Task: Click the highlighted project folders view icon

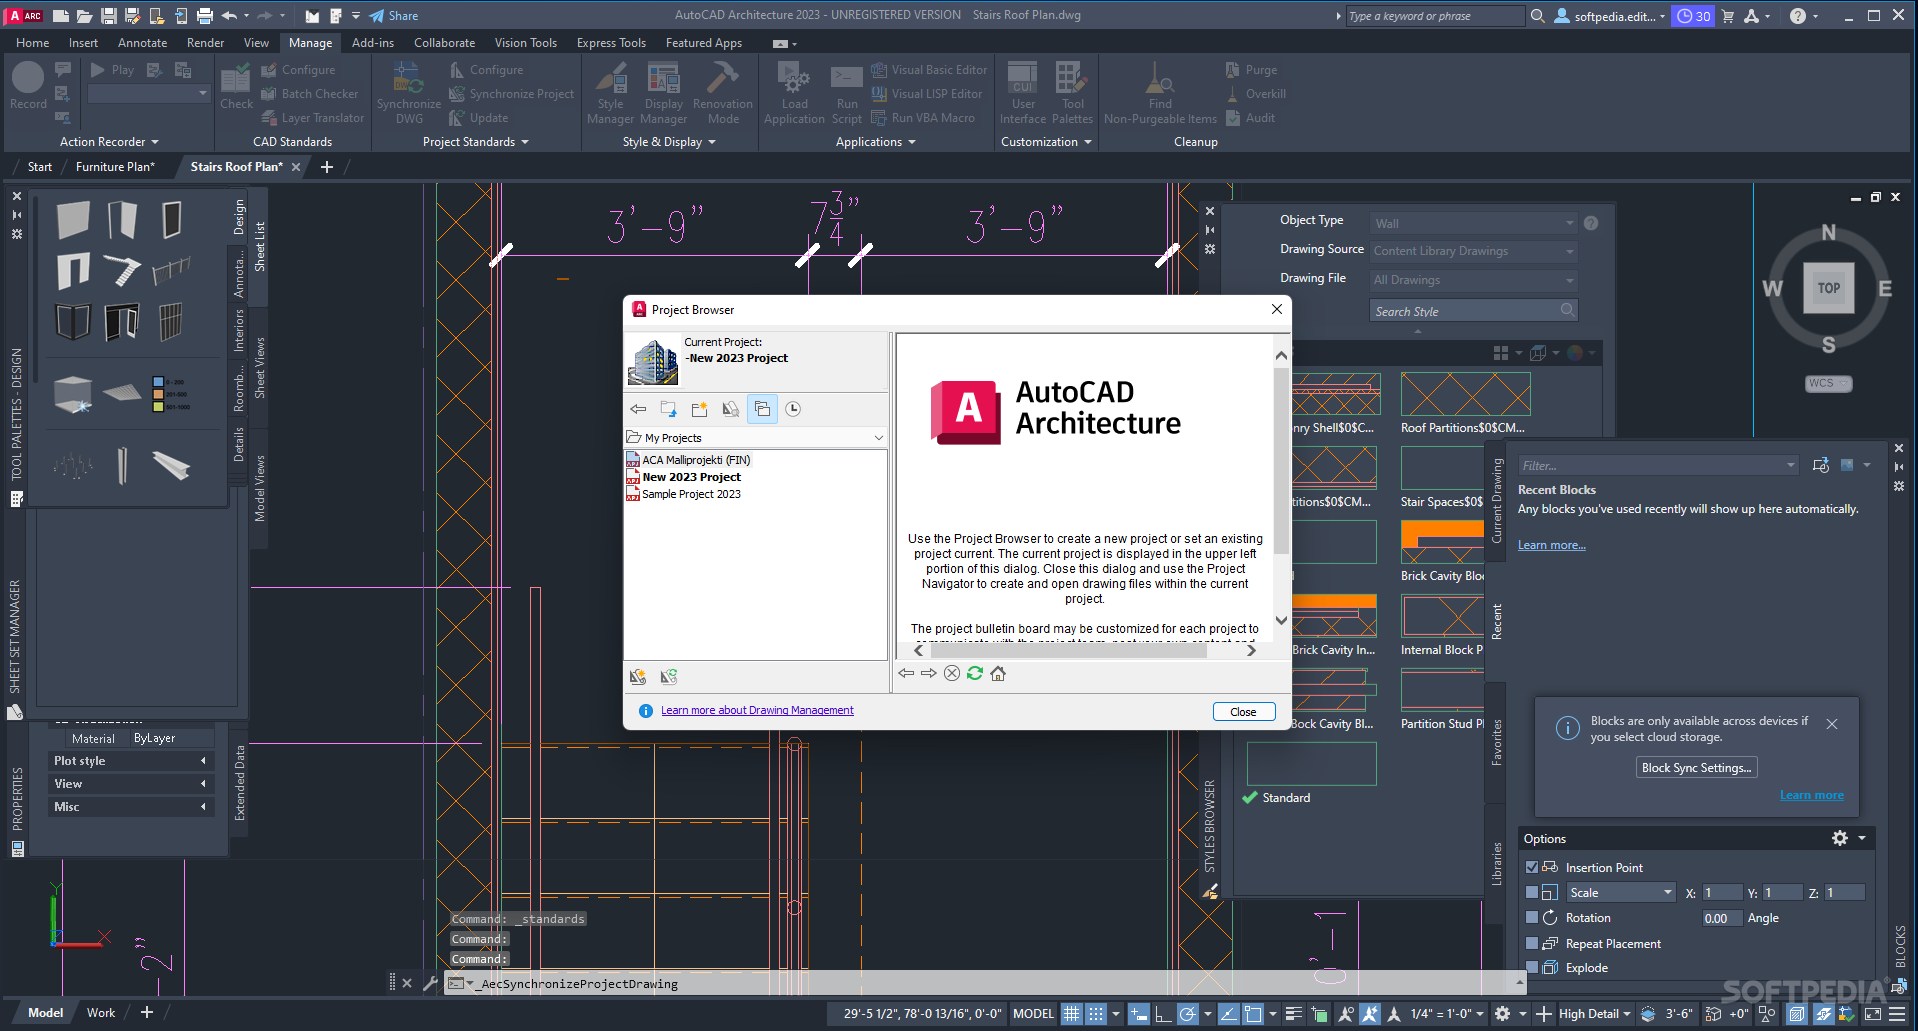Action: [762, 409]
